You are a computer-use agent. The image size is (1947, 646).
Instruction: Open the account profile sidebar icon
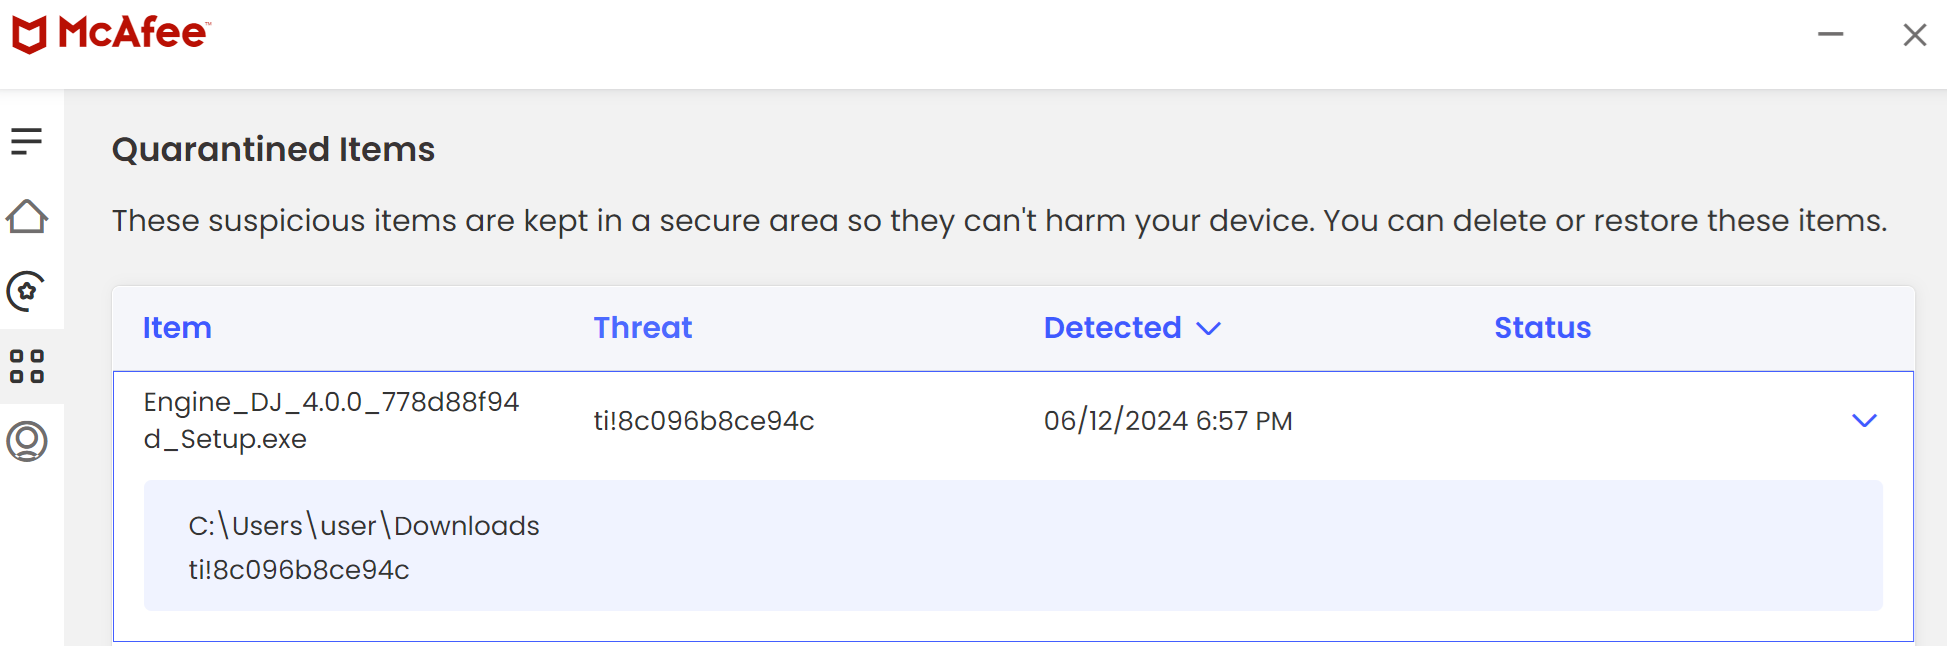click(27, 441)
